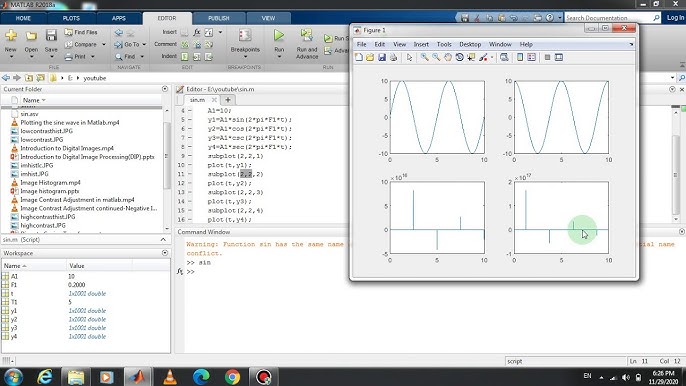Image resolution: width=686 pixels, height=386 pixels.
Task: Expand the Breakpoints dropdown arrow
Action: pos(245,57)
